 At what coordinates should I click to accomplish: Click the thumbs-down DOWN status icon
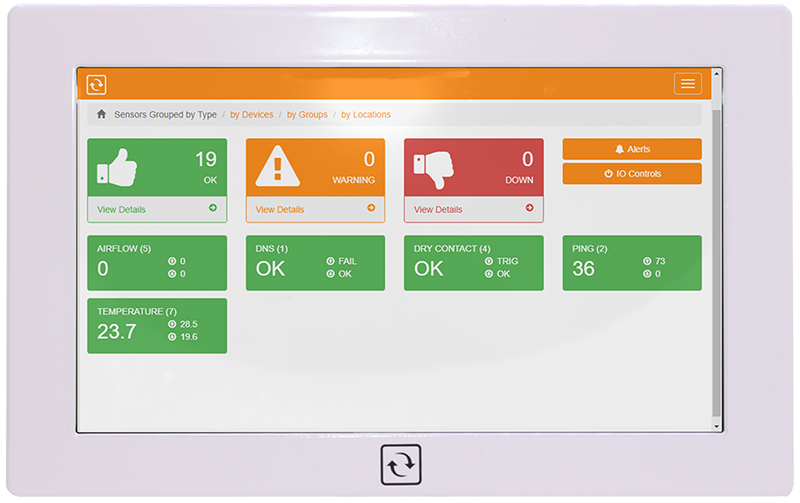[434, 170]
